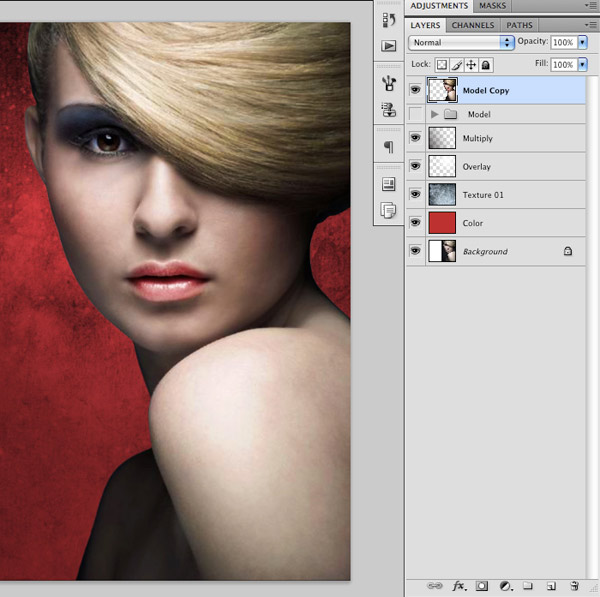Hide the Model Copy layer
The height and width of the screenshot is (597, 600).
(415, 90)
